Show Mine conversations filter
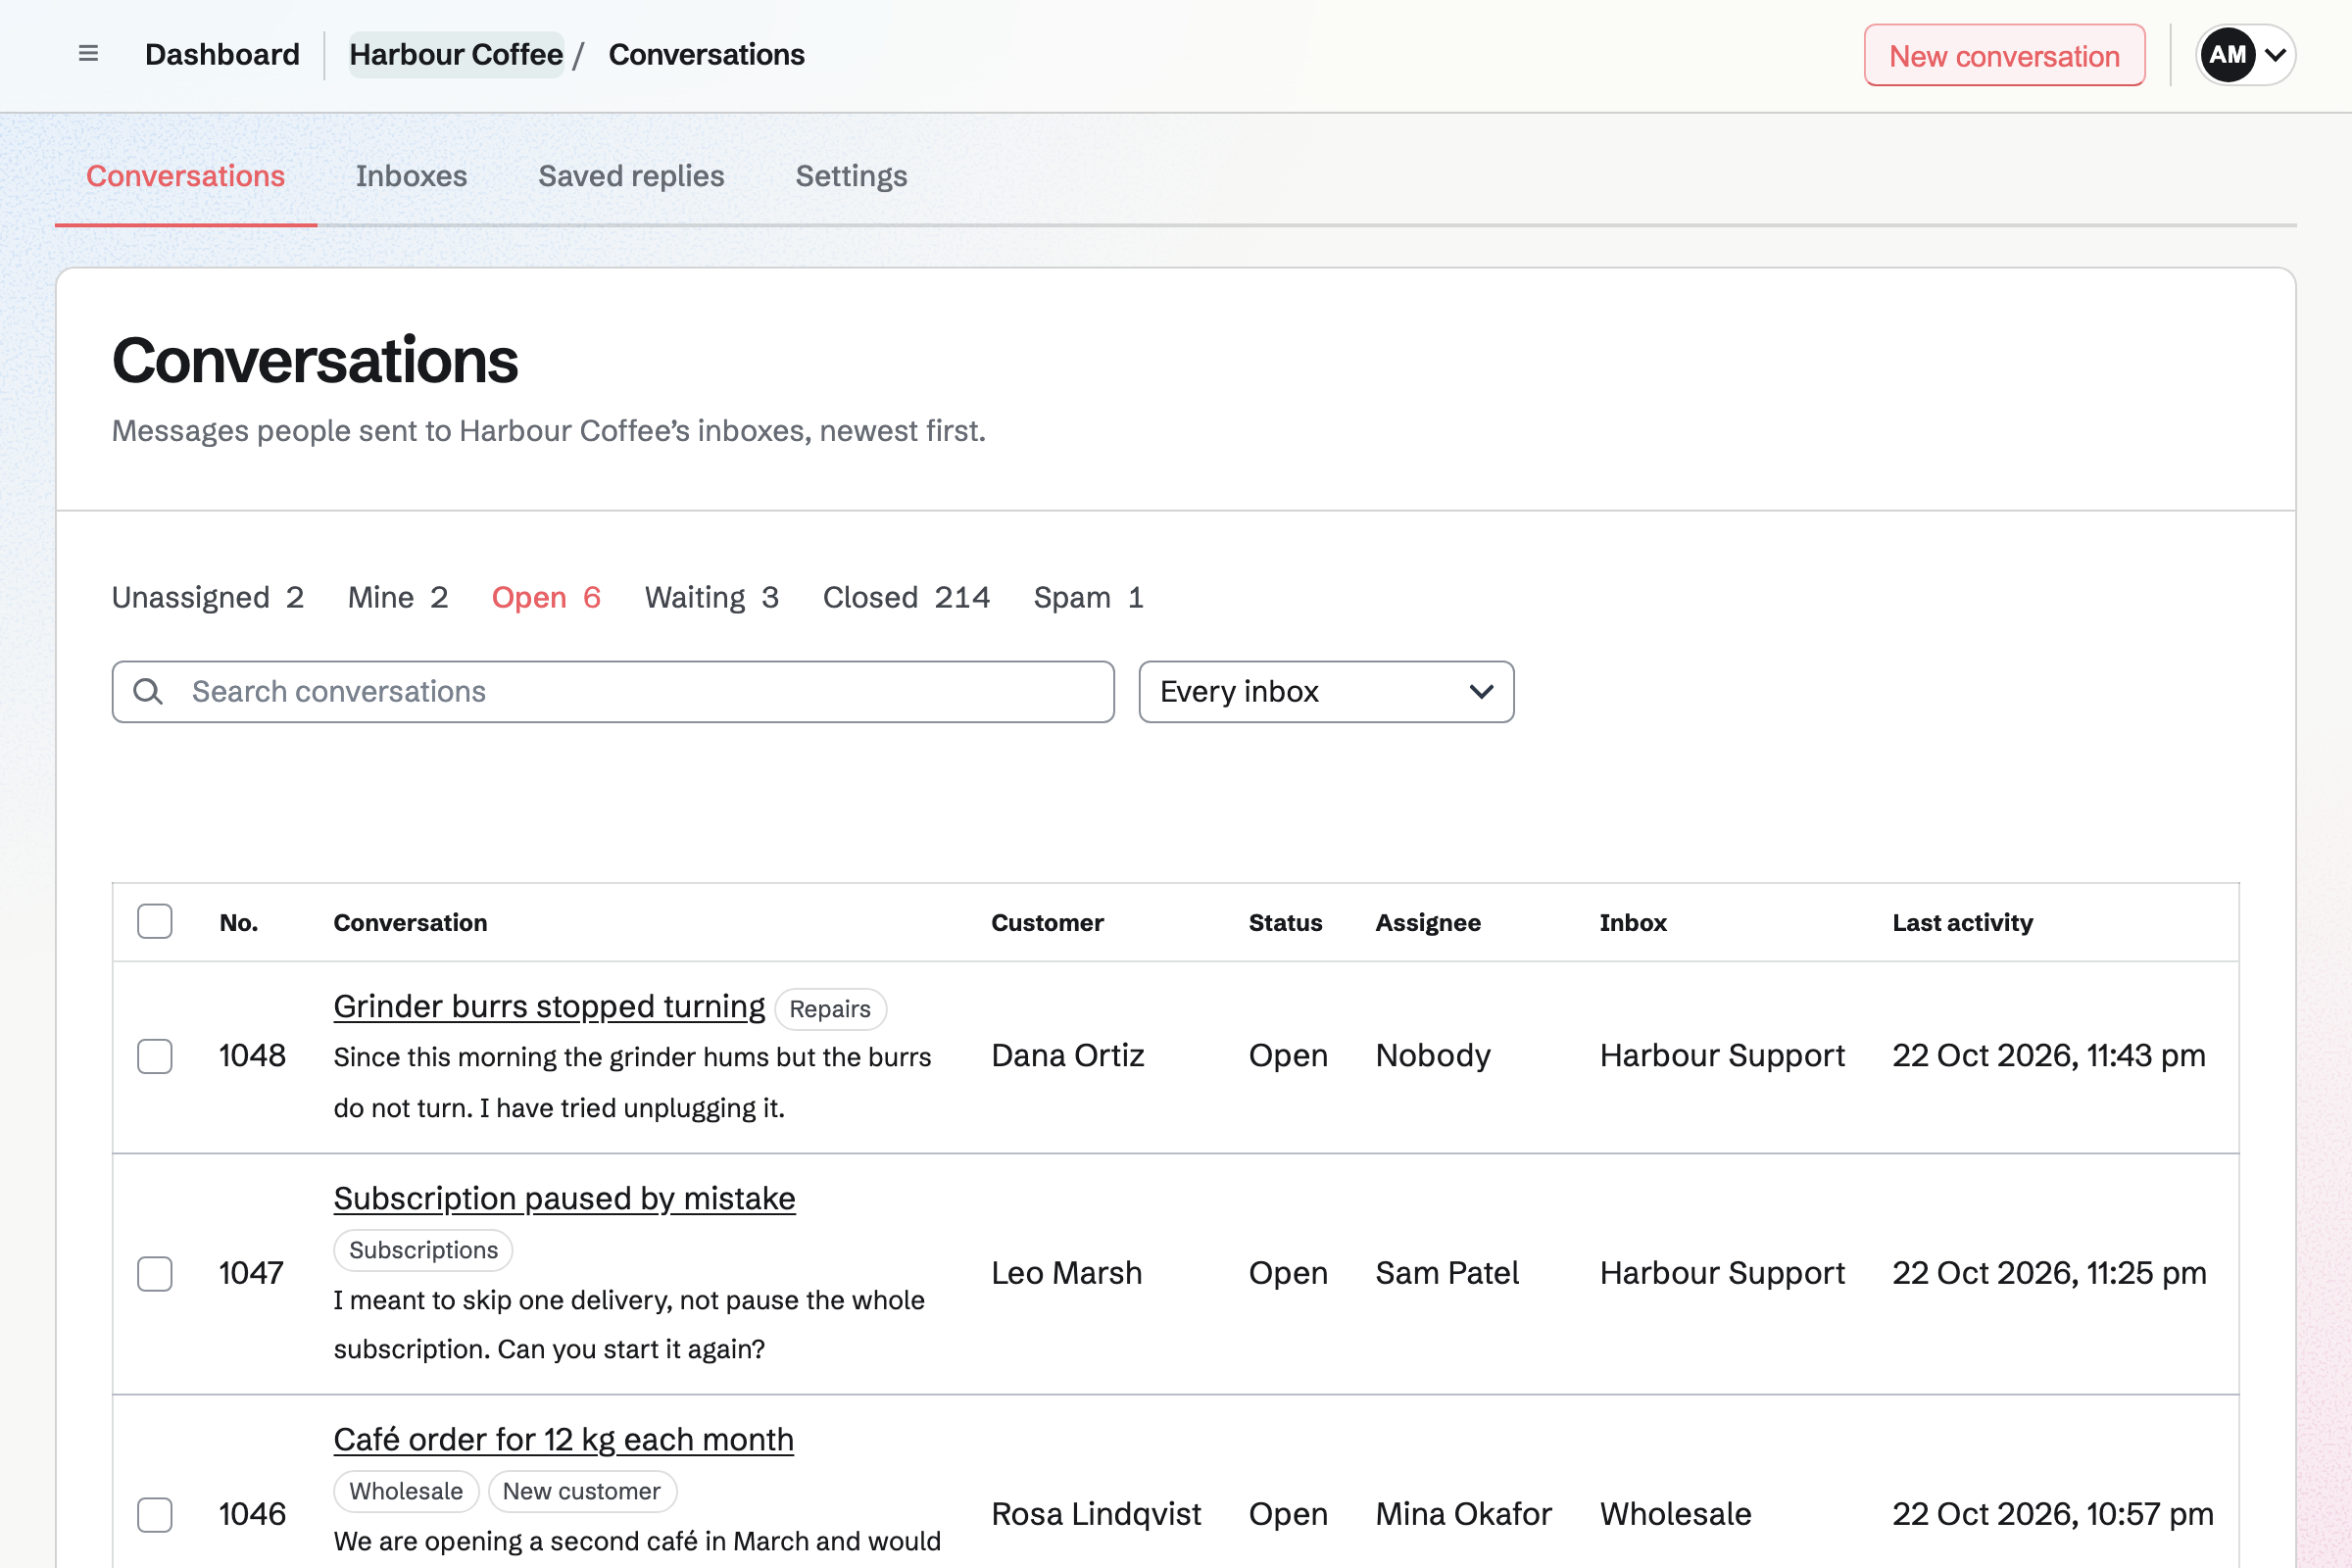This screenshot has width=2352, height=1568. 398,597
